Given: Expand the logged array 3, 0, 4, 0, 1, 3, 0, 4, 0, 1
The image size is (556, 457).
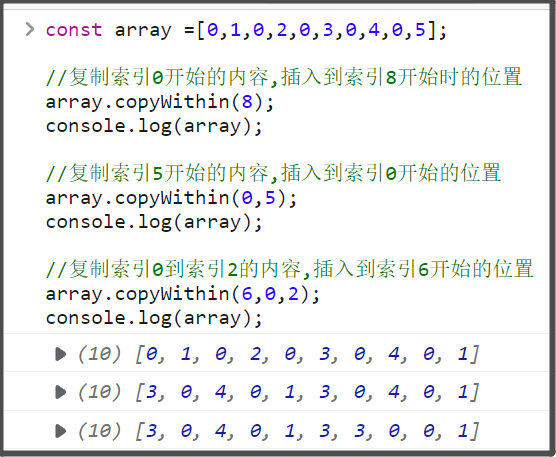Looking at the screenshot, I should (x=61, y=392).
